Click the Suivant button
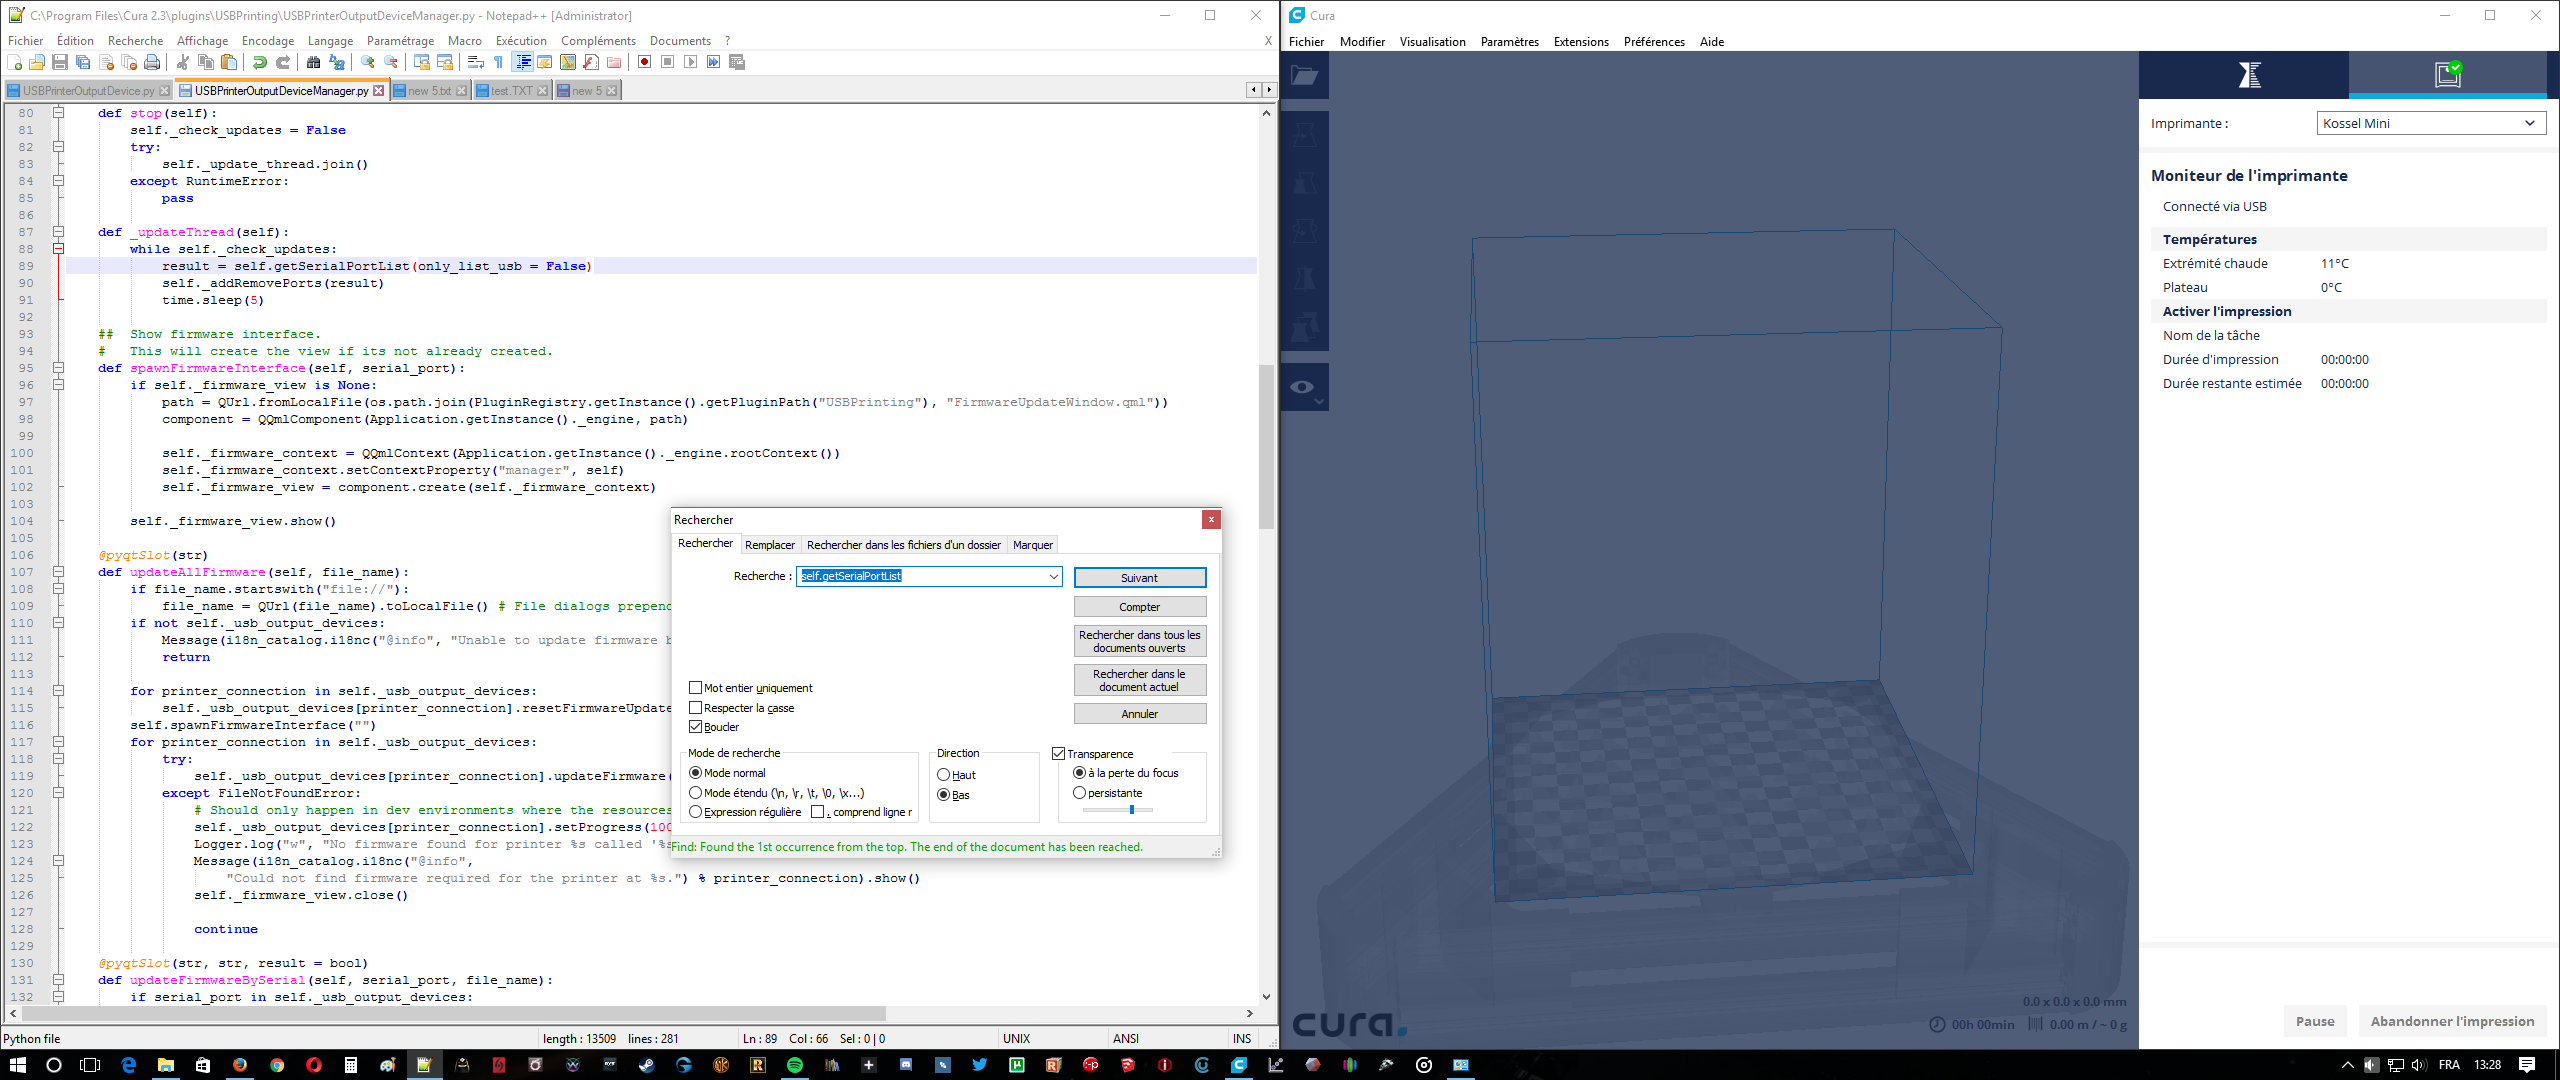Screen dimensions: 2560x1080 pos(1139,578)
